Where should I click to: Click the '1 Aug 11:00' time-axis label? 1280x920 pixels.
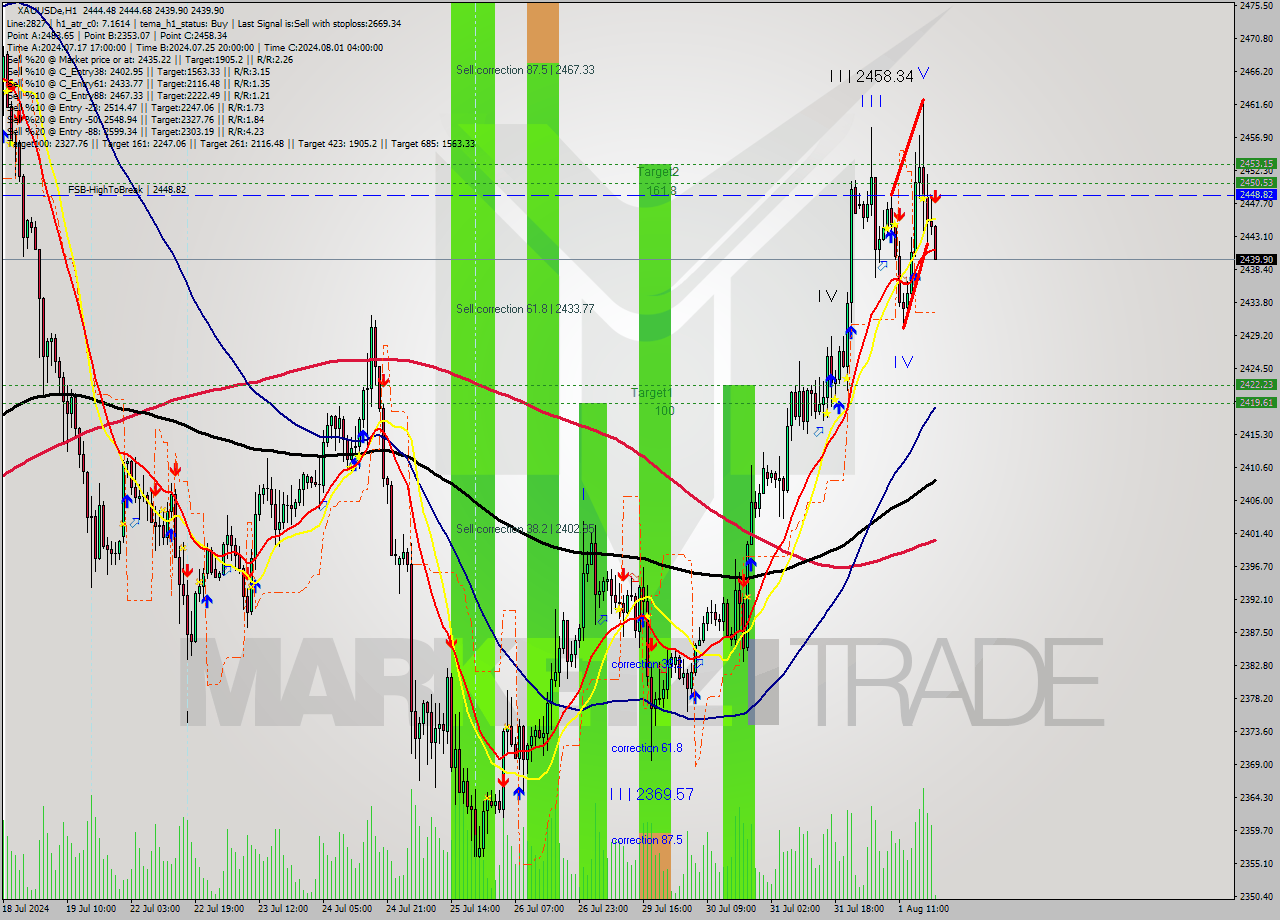[925, 909]
